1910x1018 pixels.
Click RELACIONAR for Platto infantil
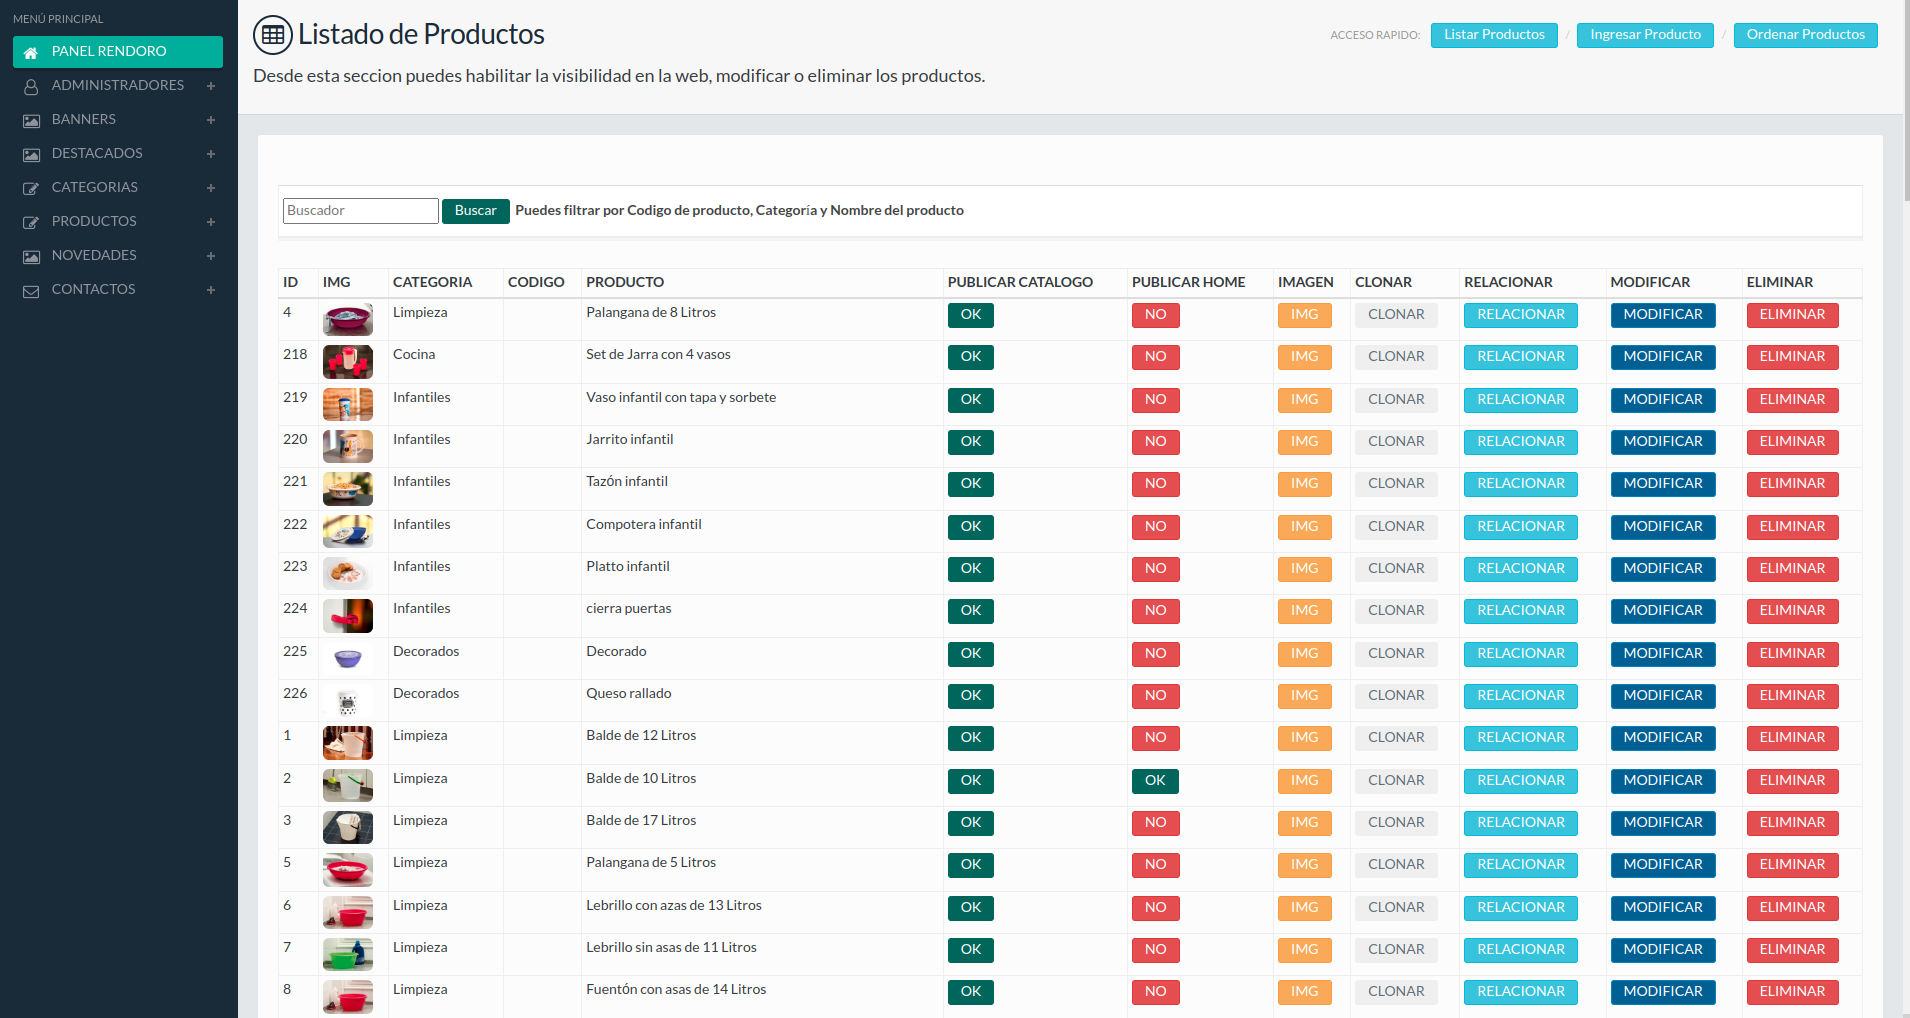click(1521, 569)
